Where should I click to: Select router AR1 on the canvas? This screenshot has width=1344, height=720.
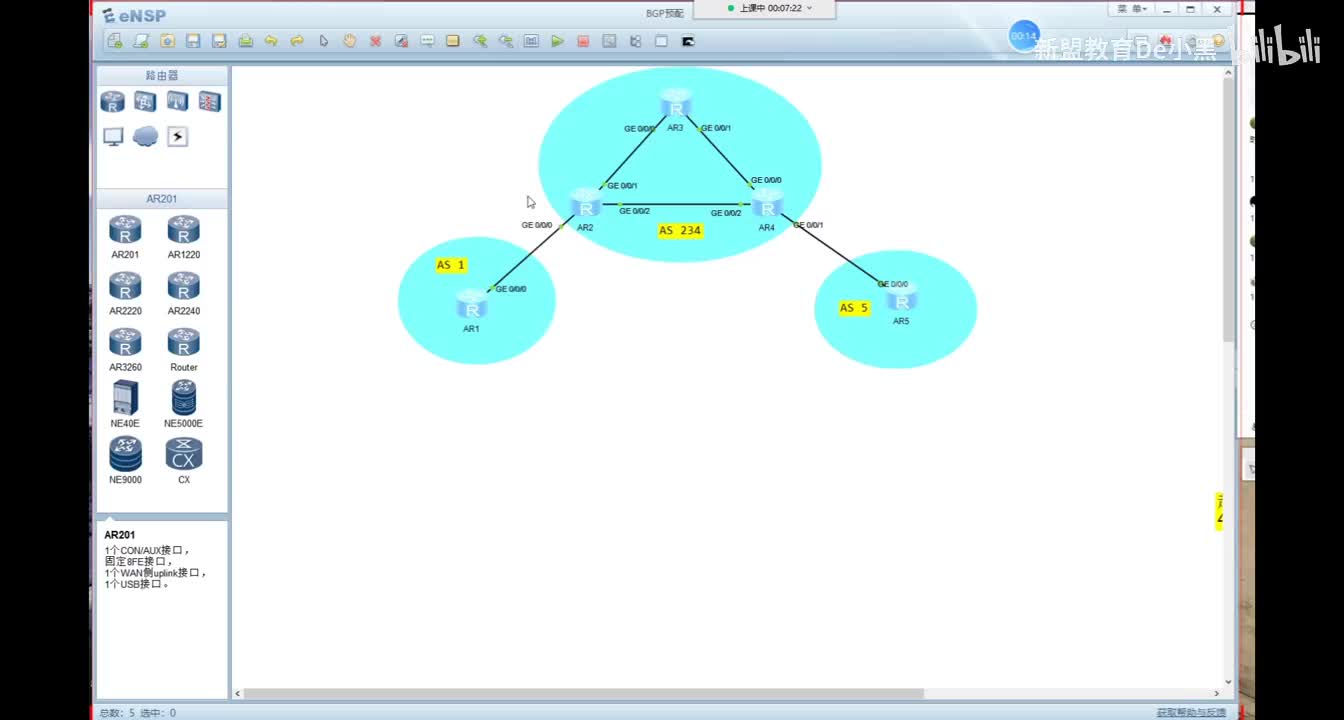tap(471, 304)
